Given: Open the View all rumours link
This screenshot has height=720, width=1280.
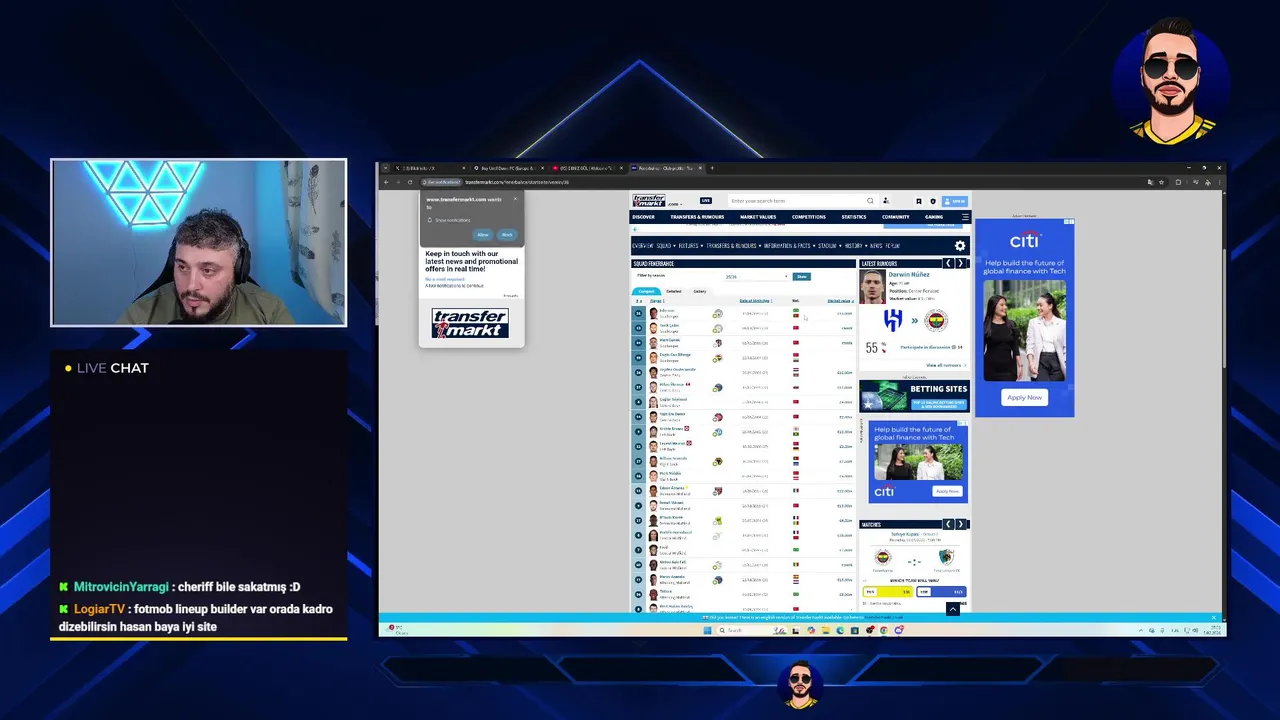Looking at the screenshot, I should (946, 365).
